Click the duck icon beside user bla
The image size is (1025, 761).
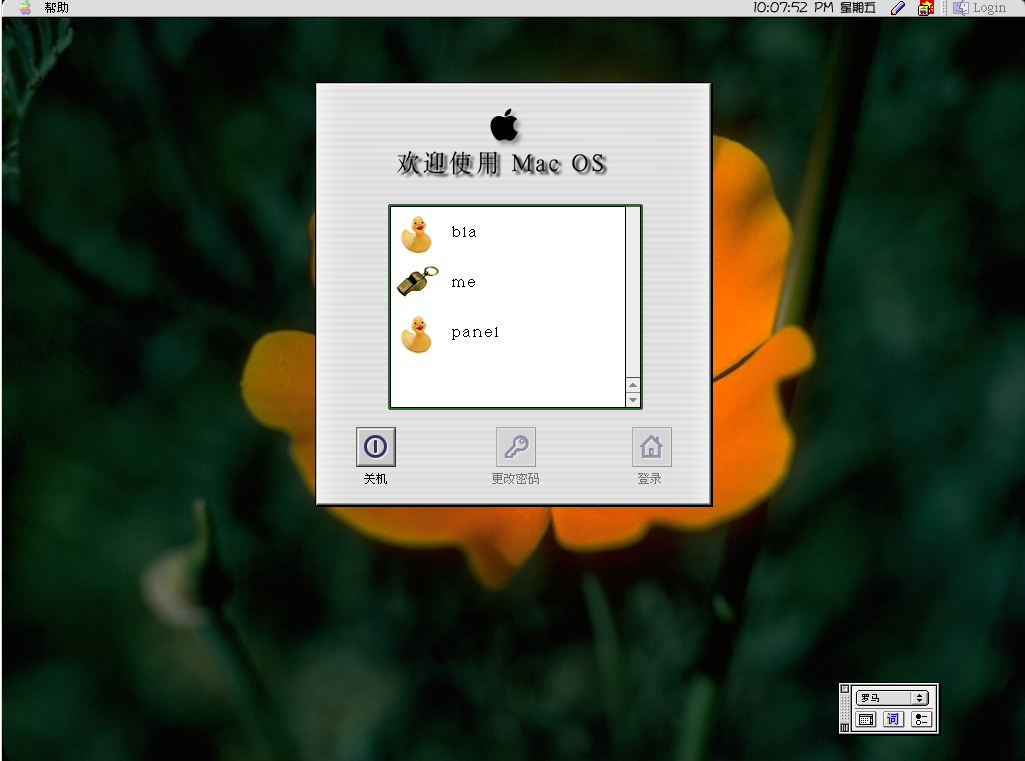[417, 232]
